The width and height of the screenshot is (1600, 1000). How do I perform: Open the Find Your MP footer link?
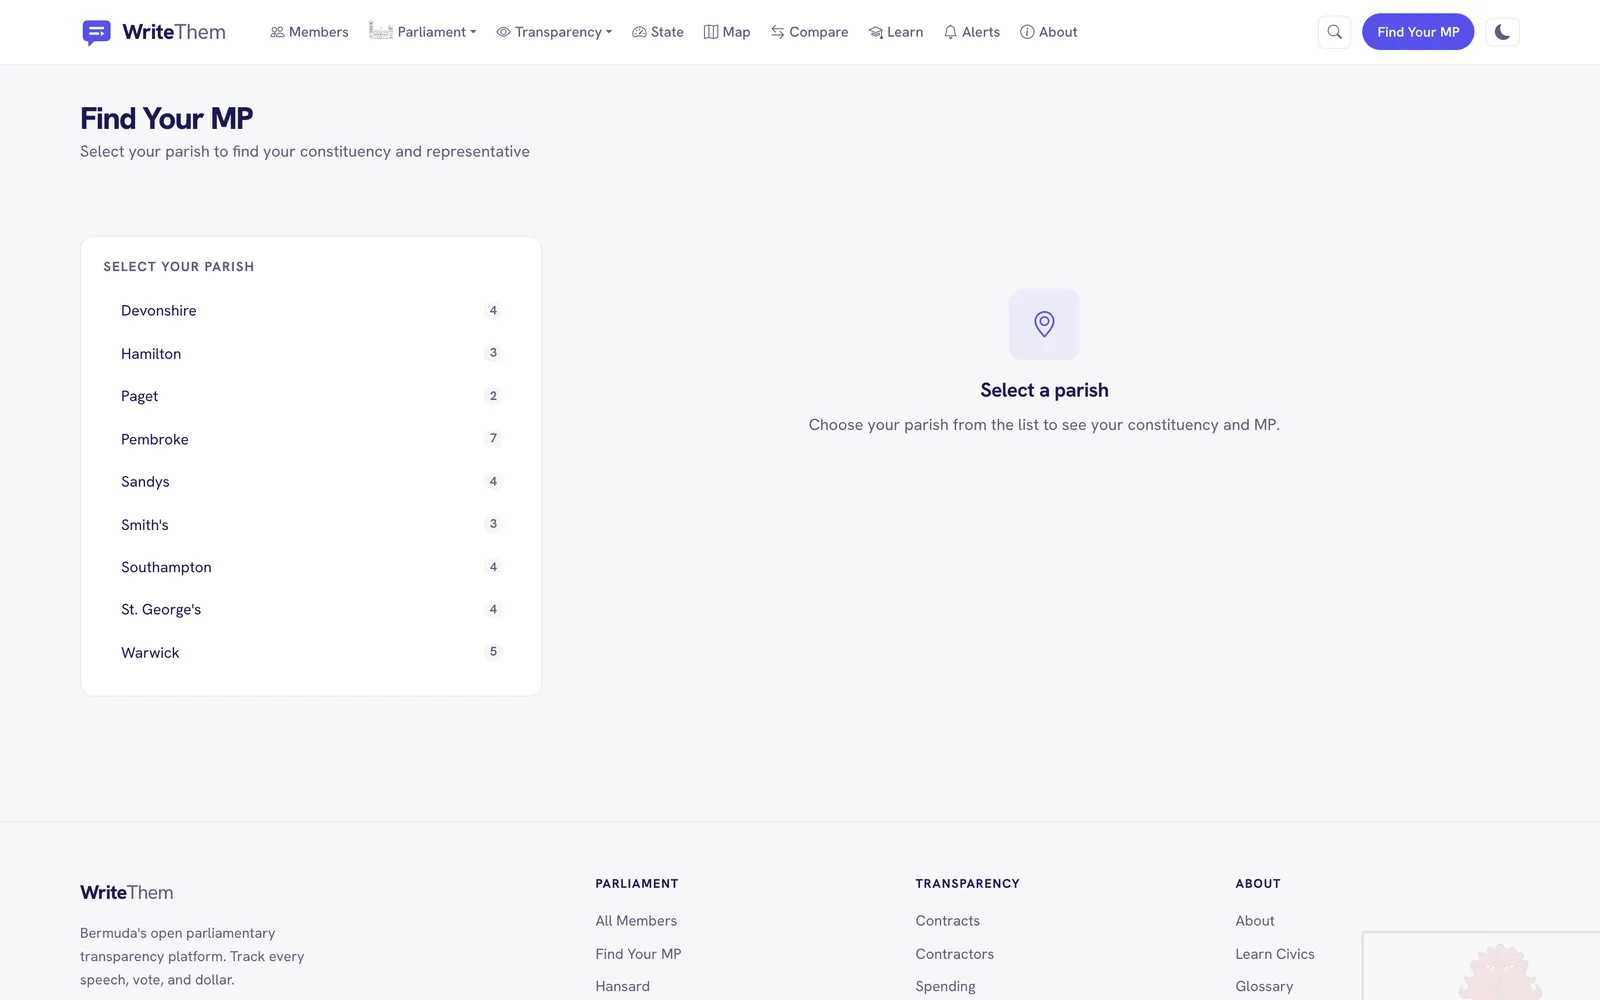638,954
